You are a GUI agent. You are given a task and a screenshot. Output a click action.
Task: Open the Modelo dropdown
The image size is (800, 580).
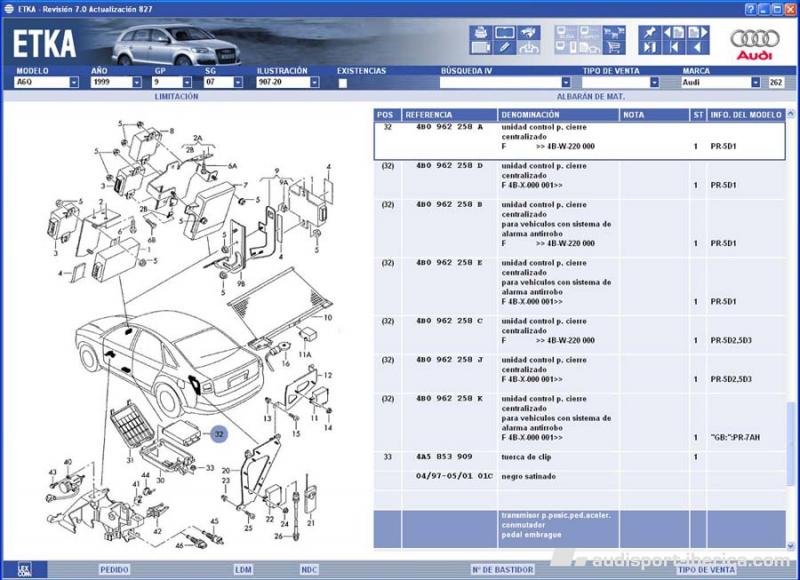(x=74, y=82)
